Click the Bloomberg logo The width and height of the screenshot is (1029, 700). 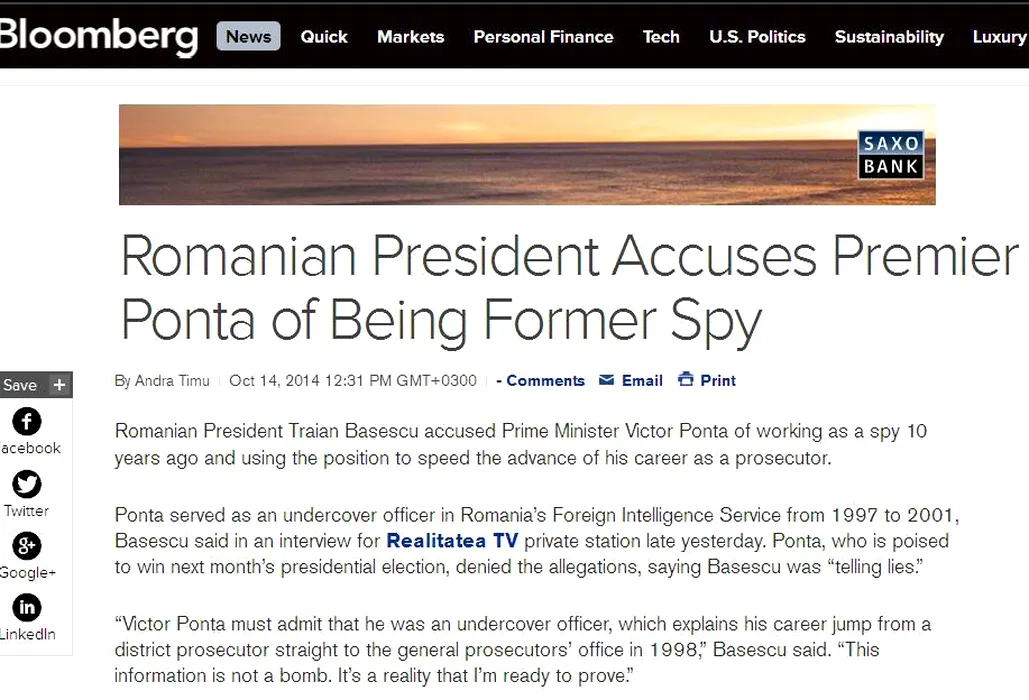click(x=98, y=35)
